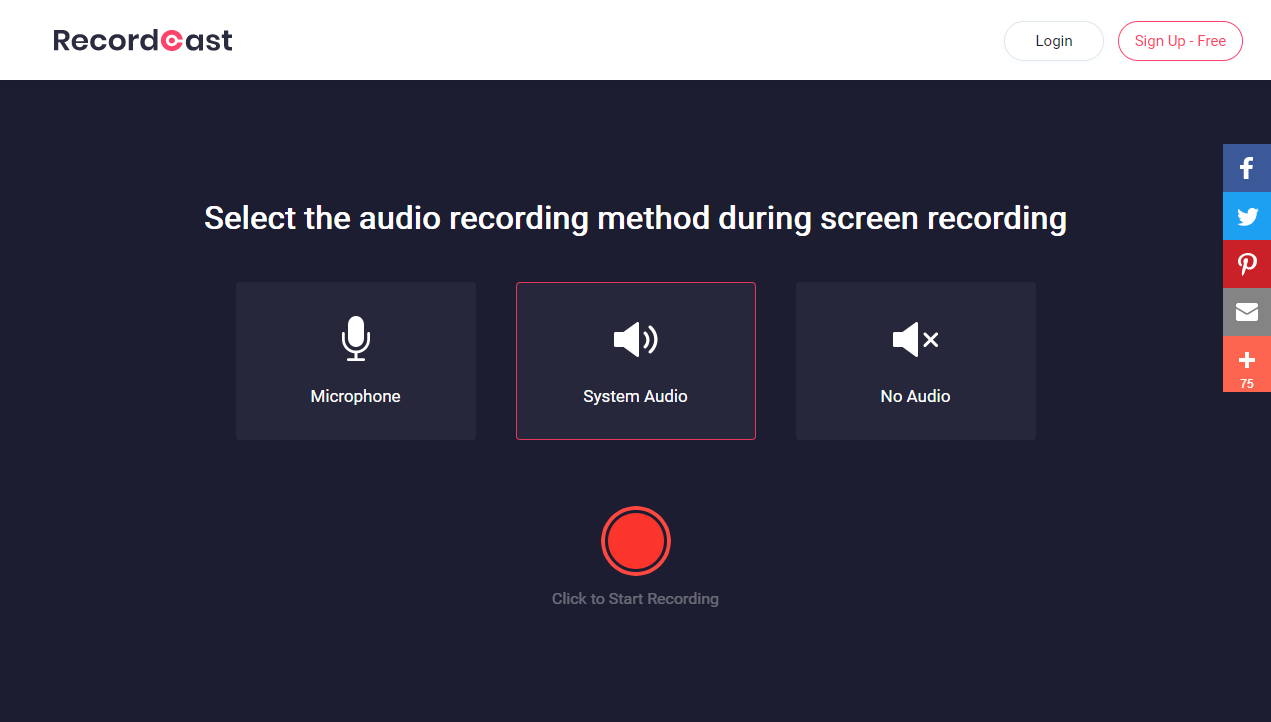Choose the speaker icon for System Audio
This screenshot has height=722, width=1271.
tap(635, 340)
